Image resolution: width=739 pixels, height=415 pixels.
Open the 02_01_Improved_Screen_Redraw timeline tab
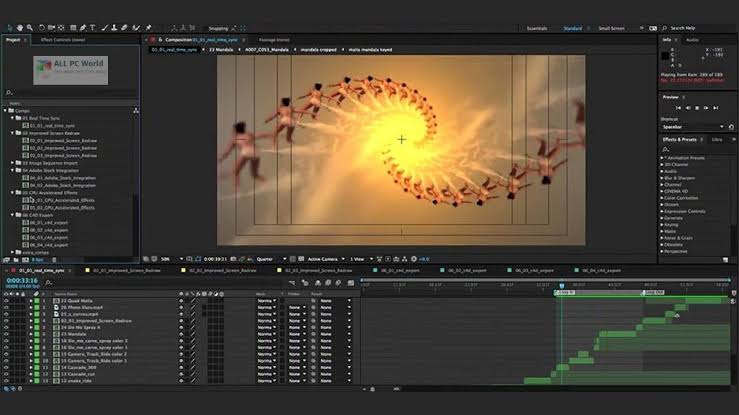point(126,271)
